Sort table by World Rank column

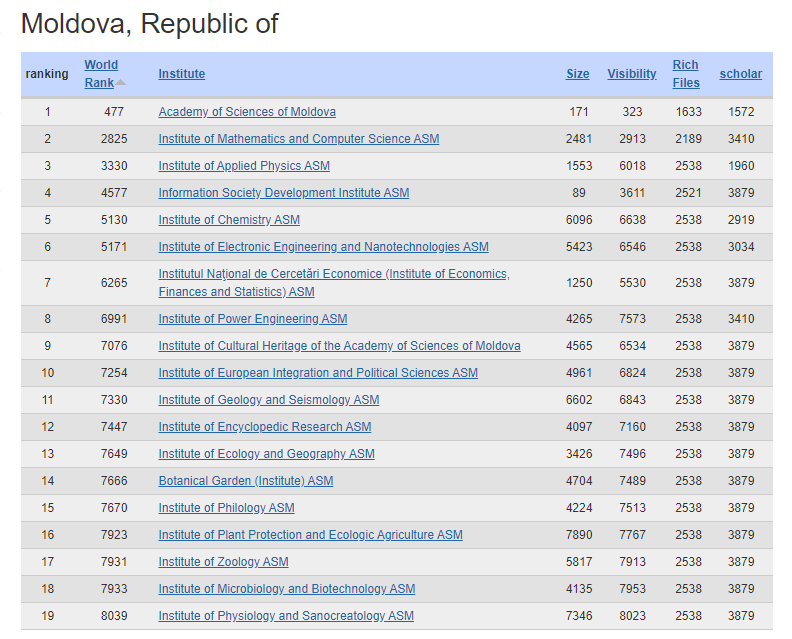coord(101,74)
